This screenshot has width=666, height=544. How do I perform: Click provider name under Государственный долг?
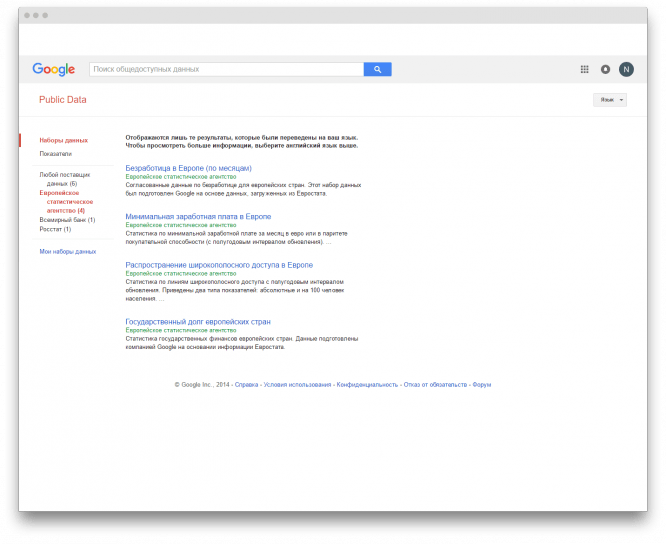tap(181, 330)
